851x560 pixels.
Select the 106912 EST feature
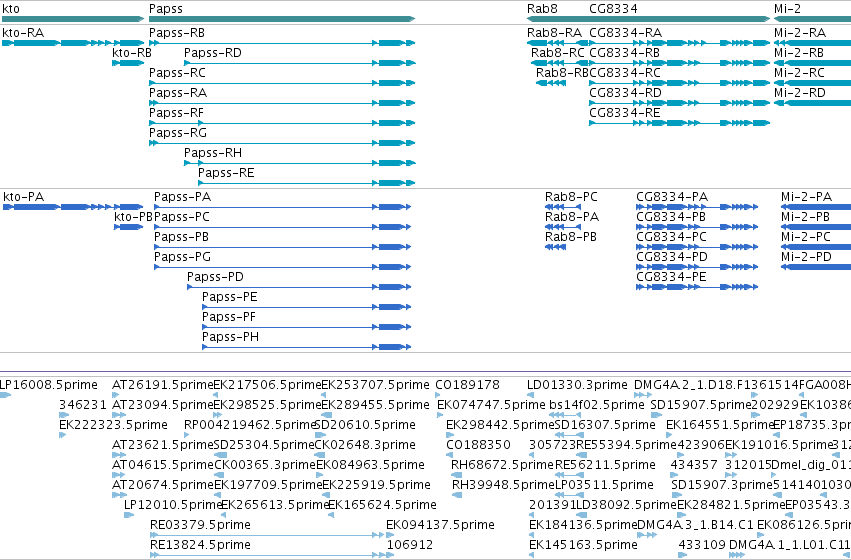390,555
